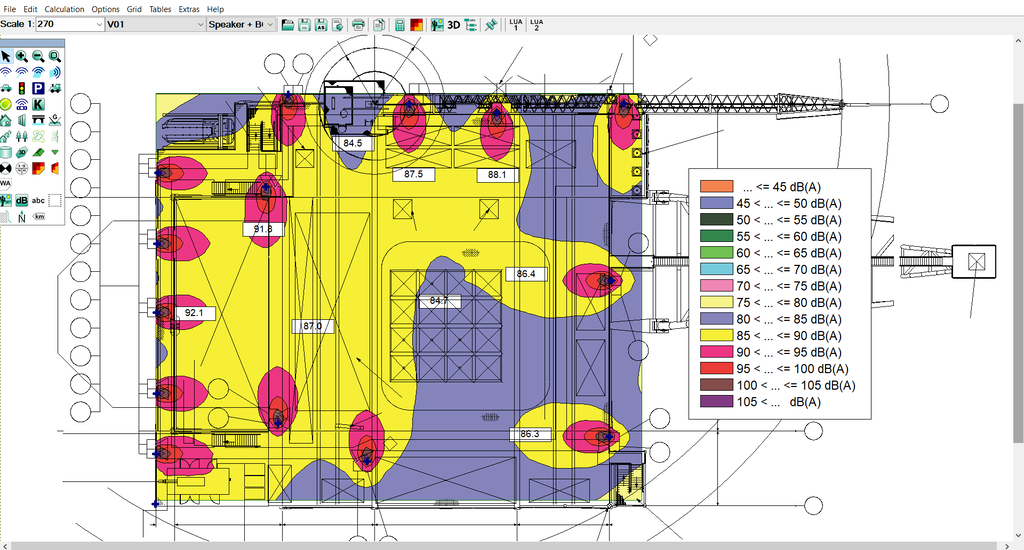Expand the Scale 270 dropdown
Viewport: 1024px width, 550px height.
tap(98, 24)
